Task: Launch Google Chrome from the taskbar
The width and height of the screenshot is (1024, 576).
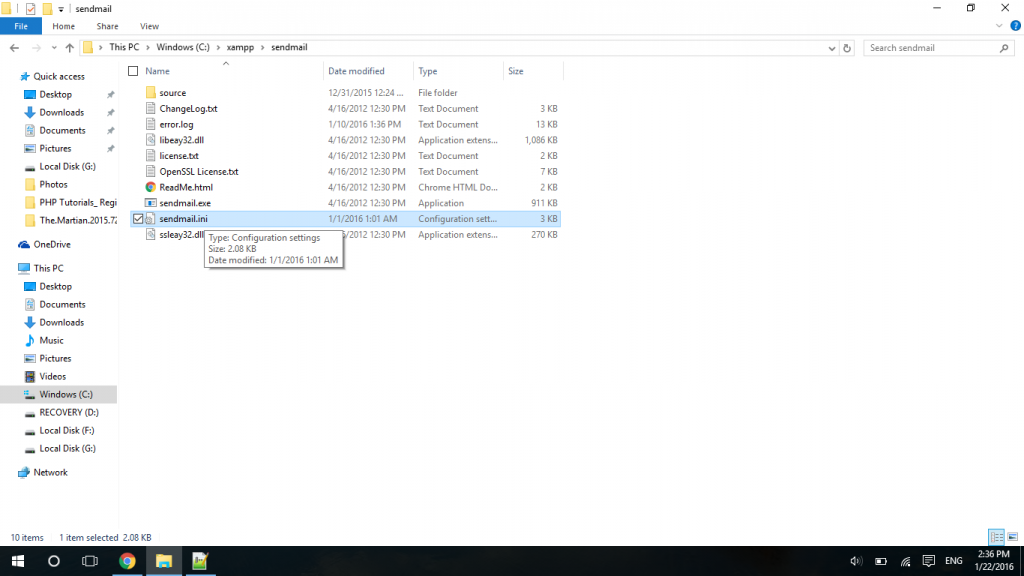Action: click(127, 561)
